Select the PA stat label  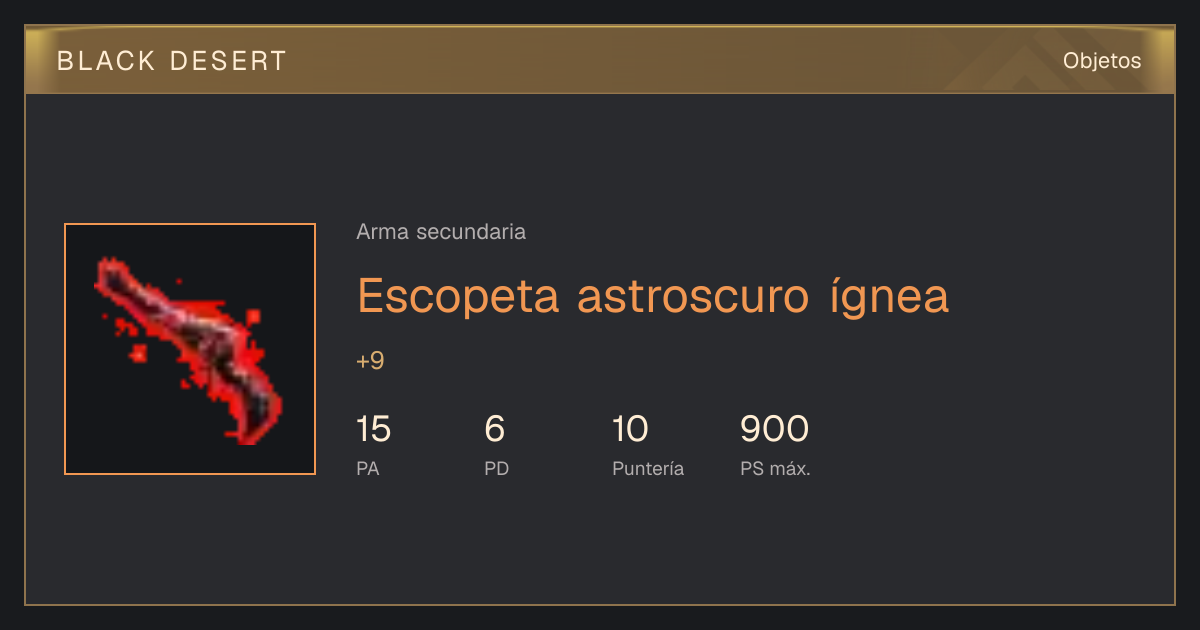coord(368,468)
